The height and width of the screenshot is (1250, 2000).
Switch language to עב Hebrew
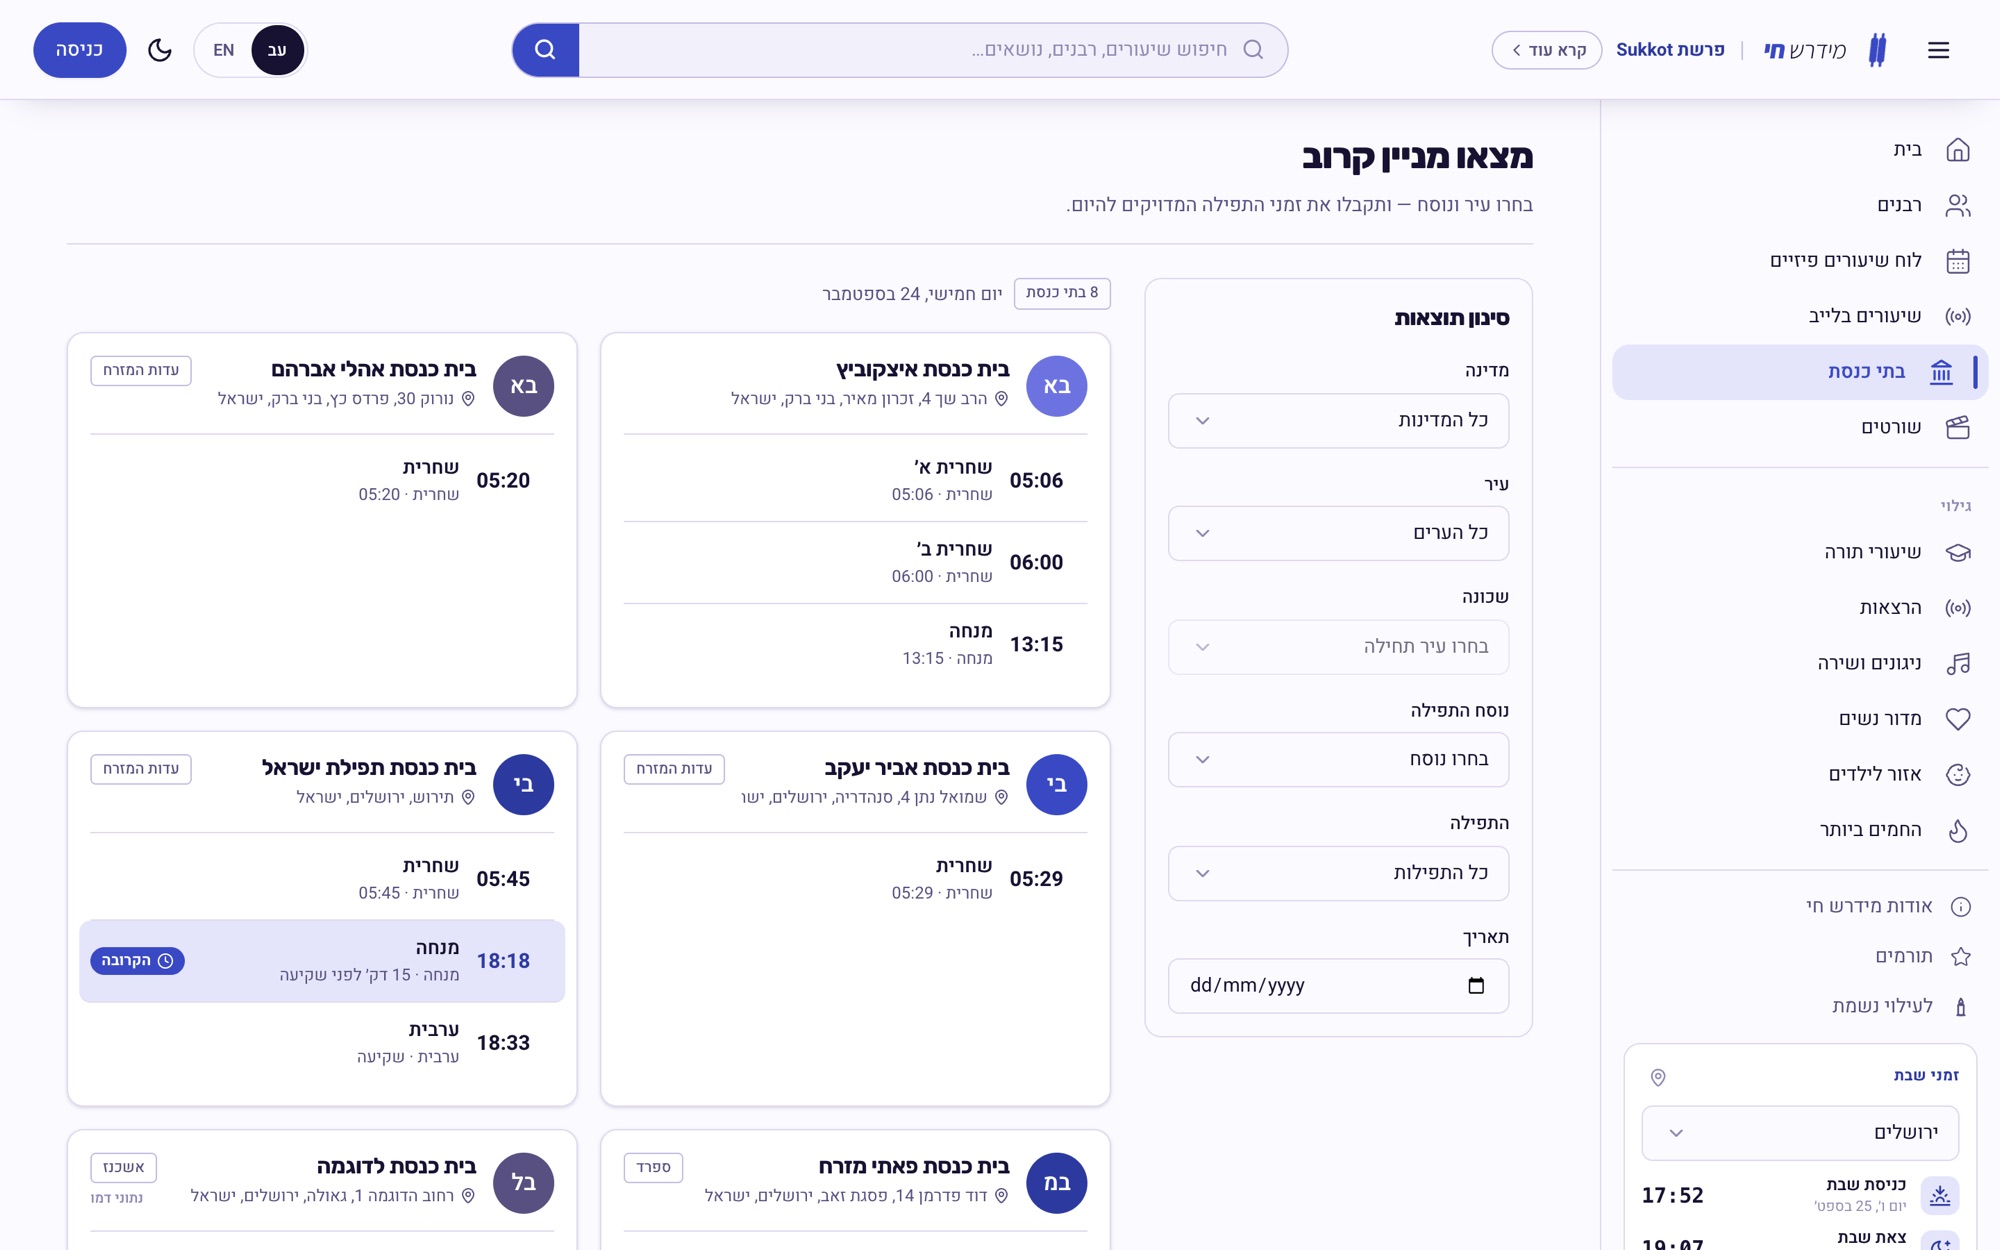tap(277, 50)
